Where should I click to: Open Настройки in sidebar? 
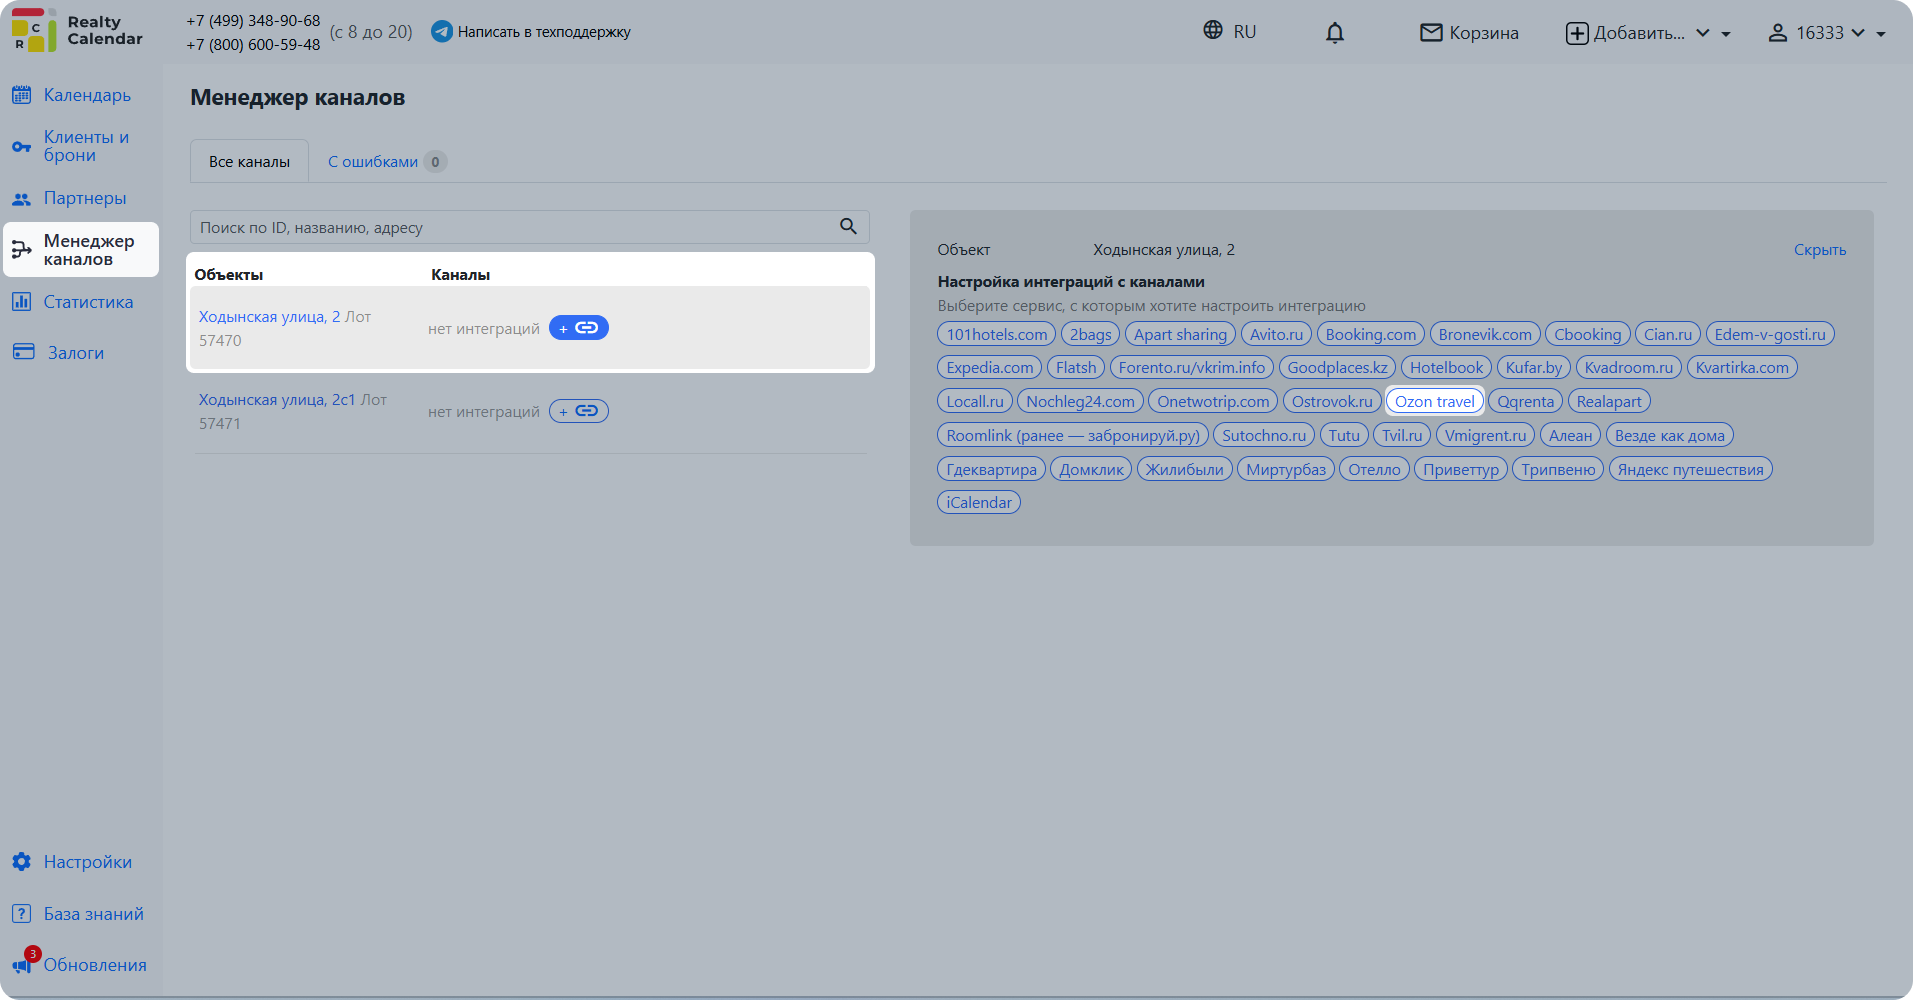[88, 862]
